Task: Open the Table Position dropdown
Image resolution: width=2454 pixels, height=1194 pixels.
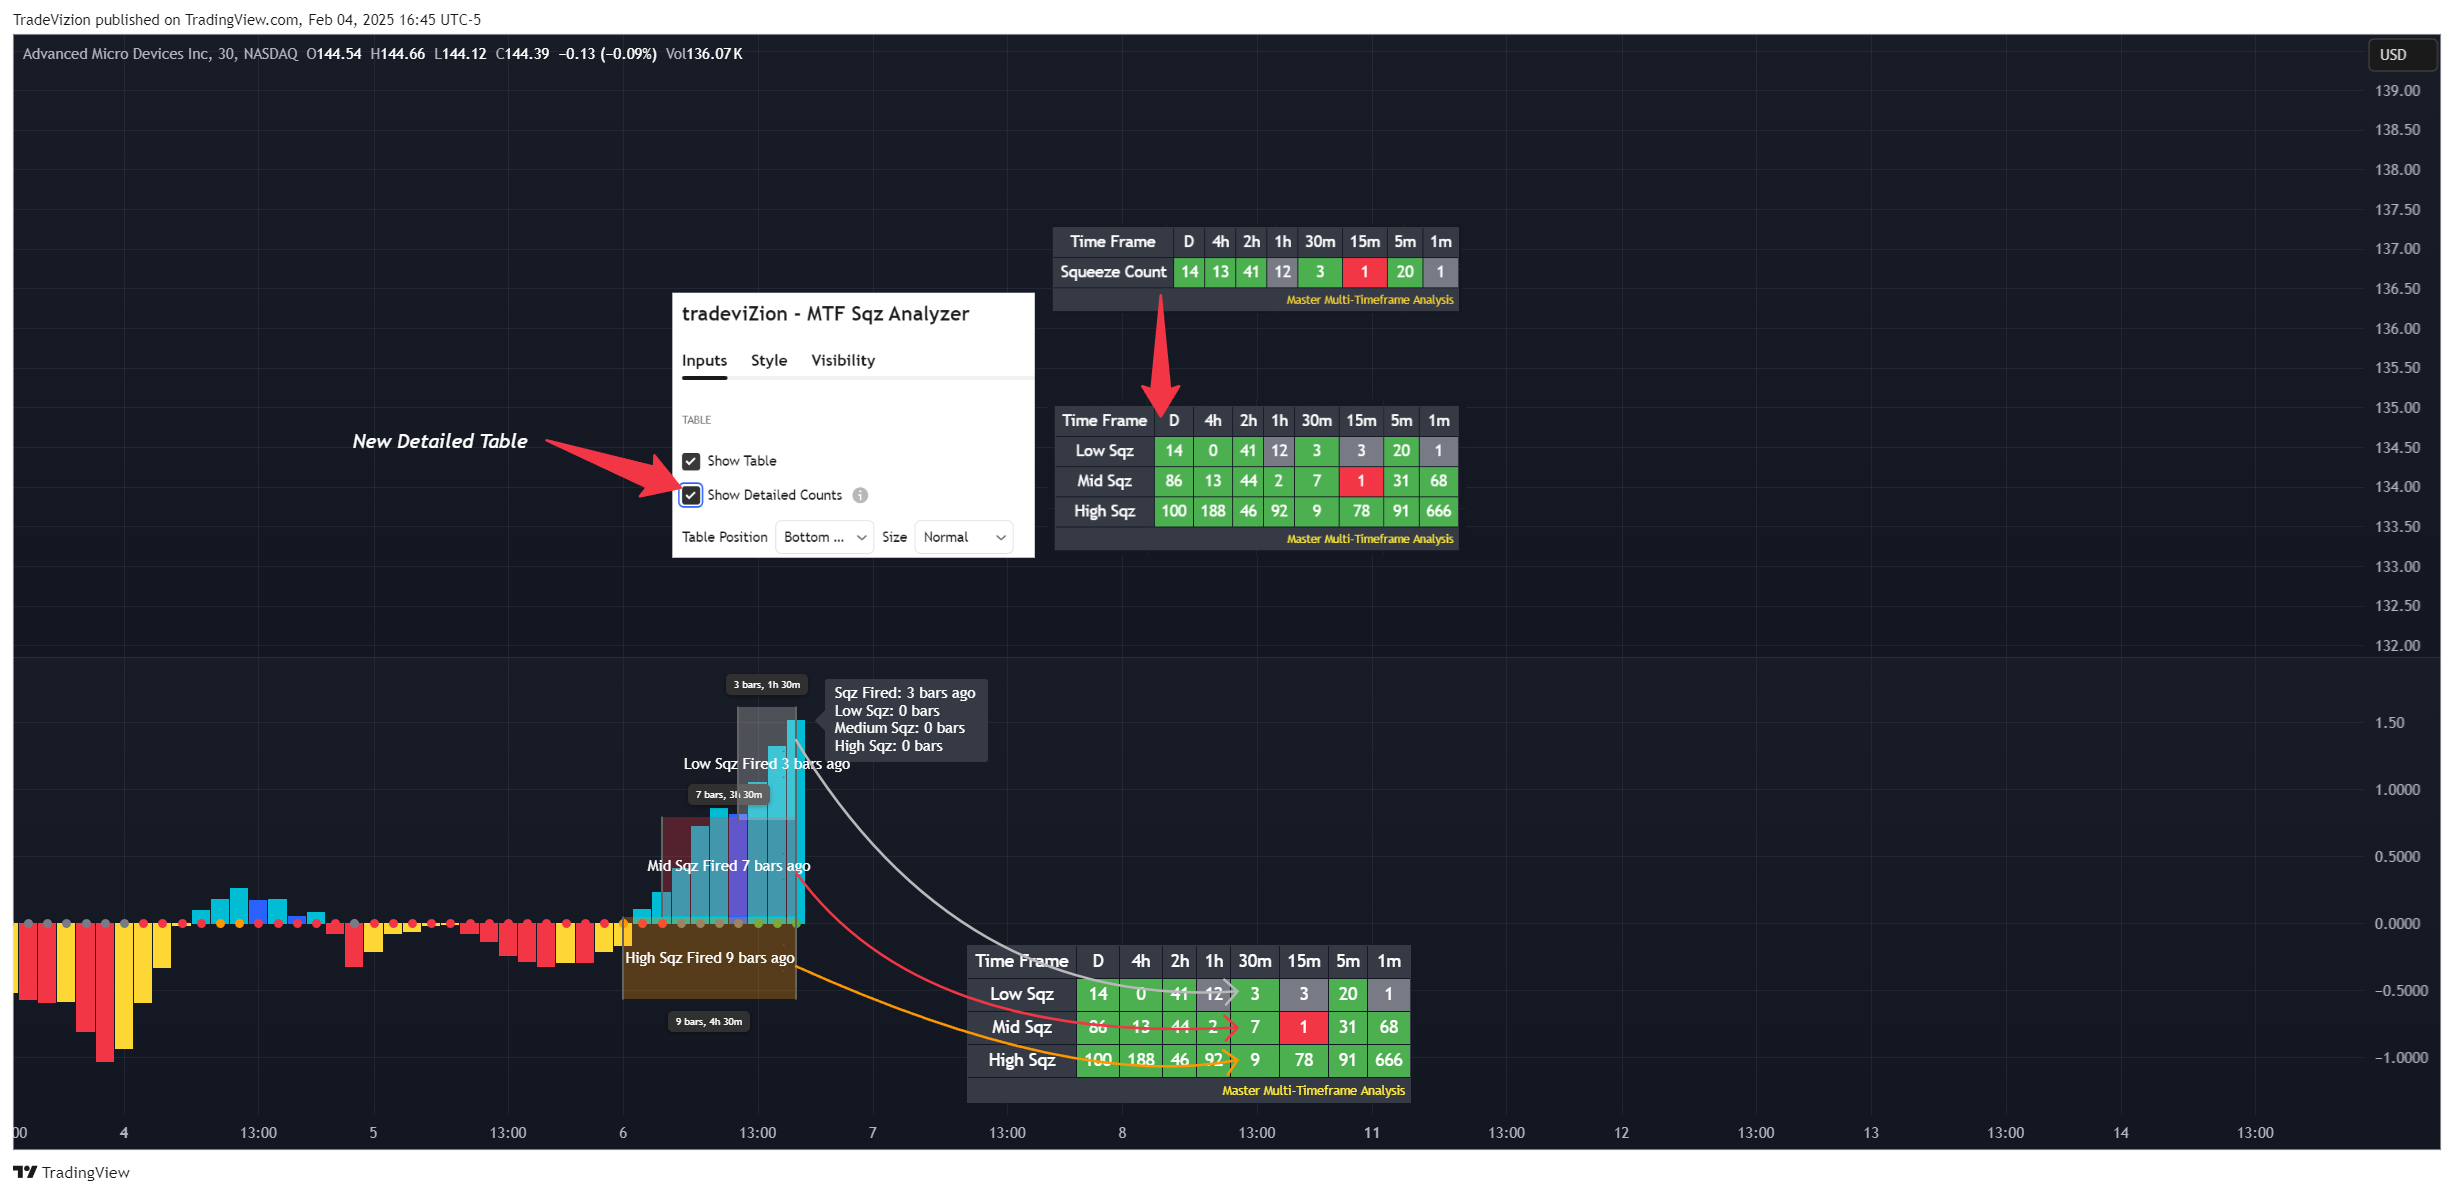Action: (x=825, y=537)
